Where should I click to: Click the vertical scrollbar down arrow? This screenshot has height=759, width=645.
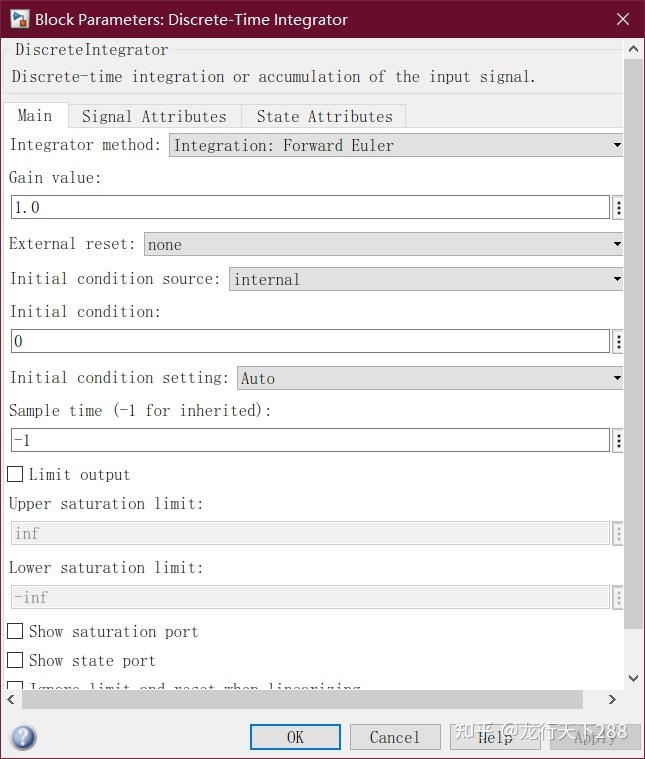click(633, 678)
